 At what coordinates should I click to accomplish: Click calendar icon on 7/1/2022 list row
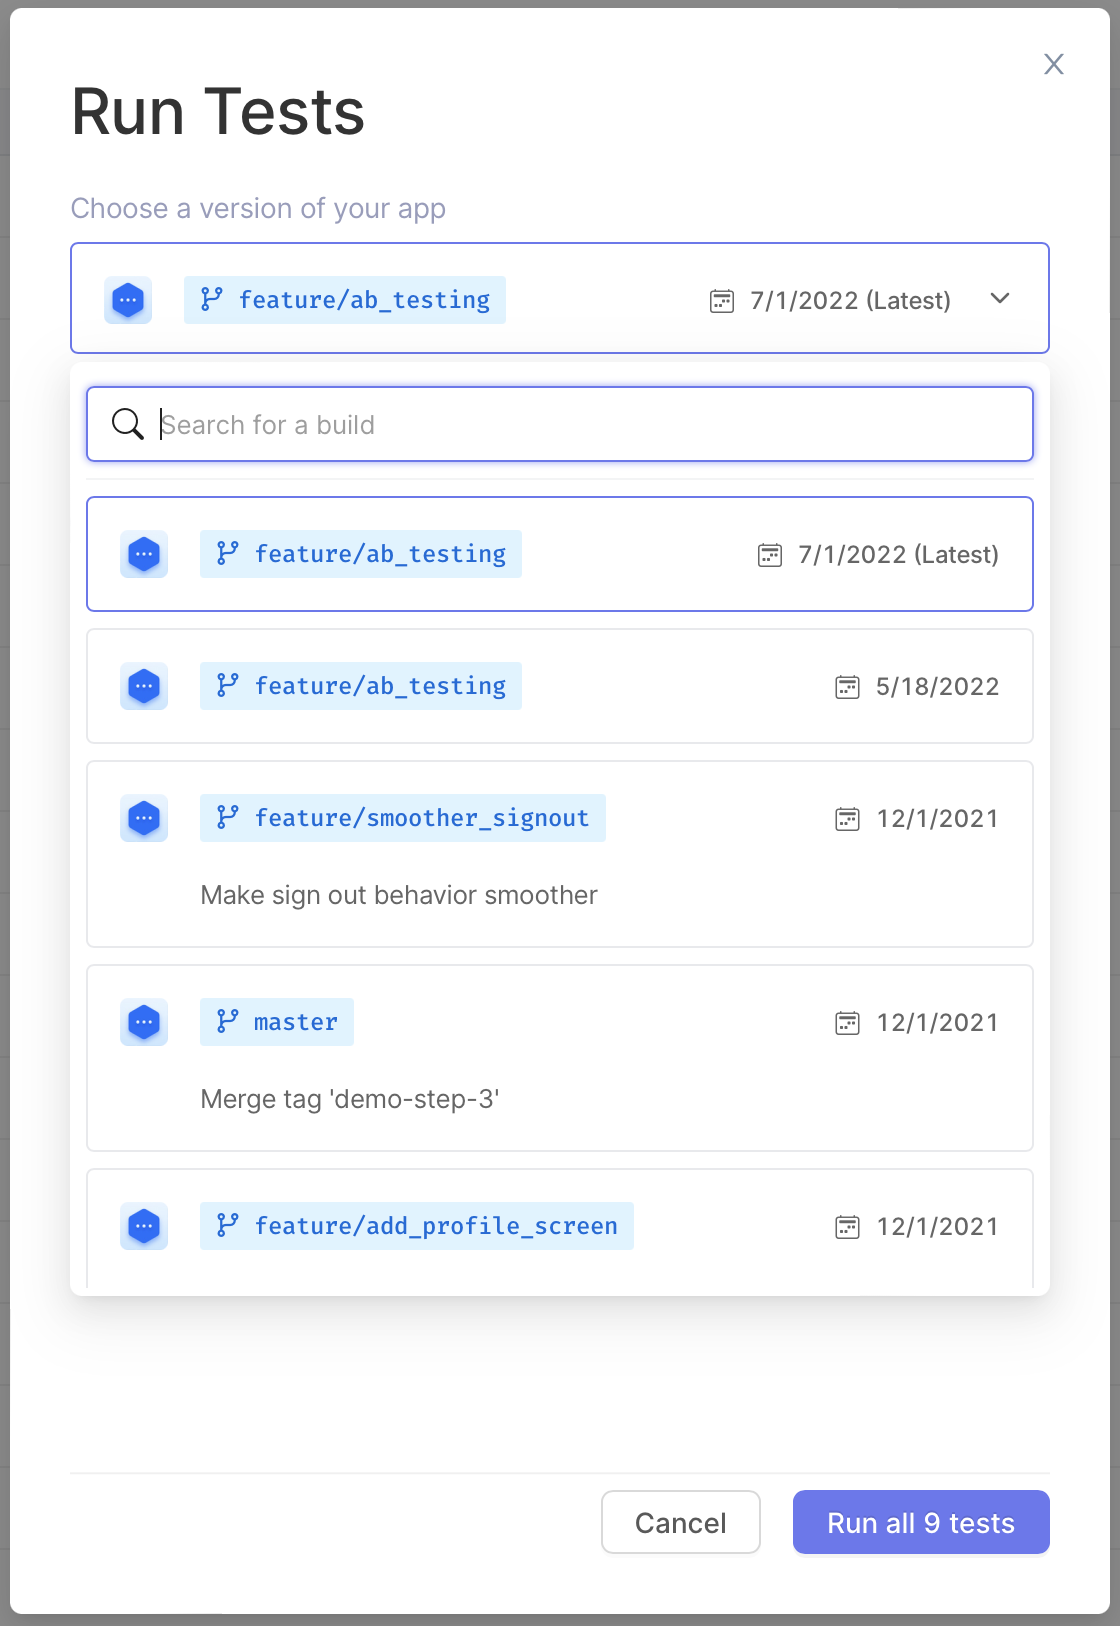(x=770, y=555)
